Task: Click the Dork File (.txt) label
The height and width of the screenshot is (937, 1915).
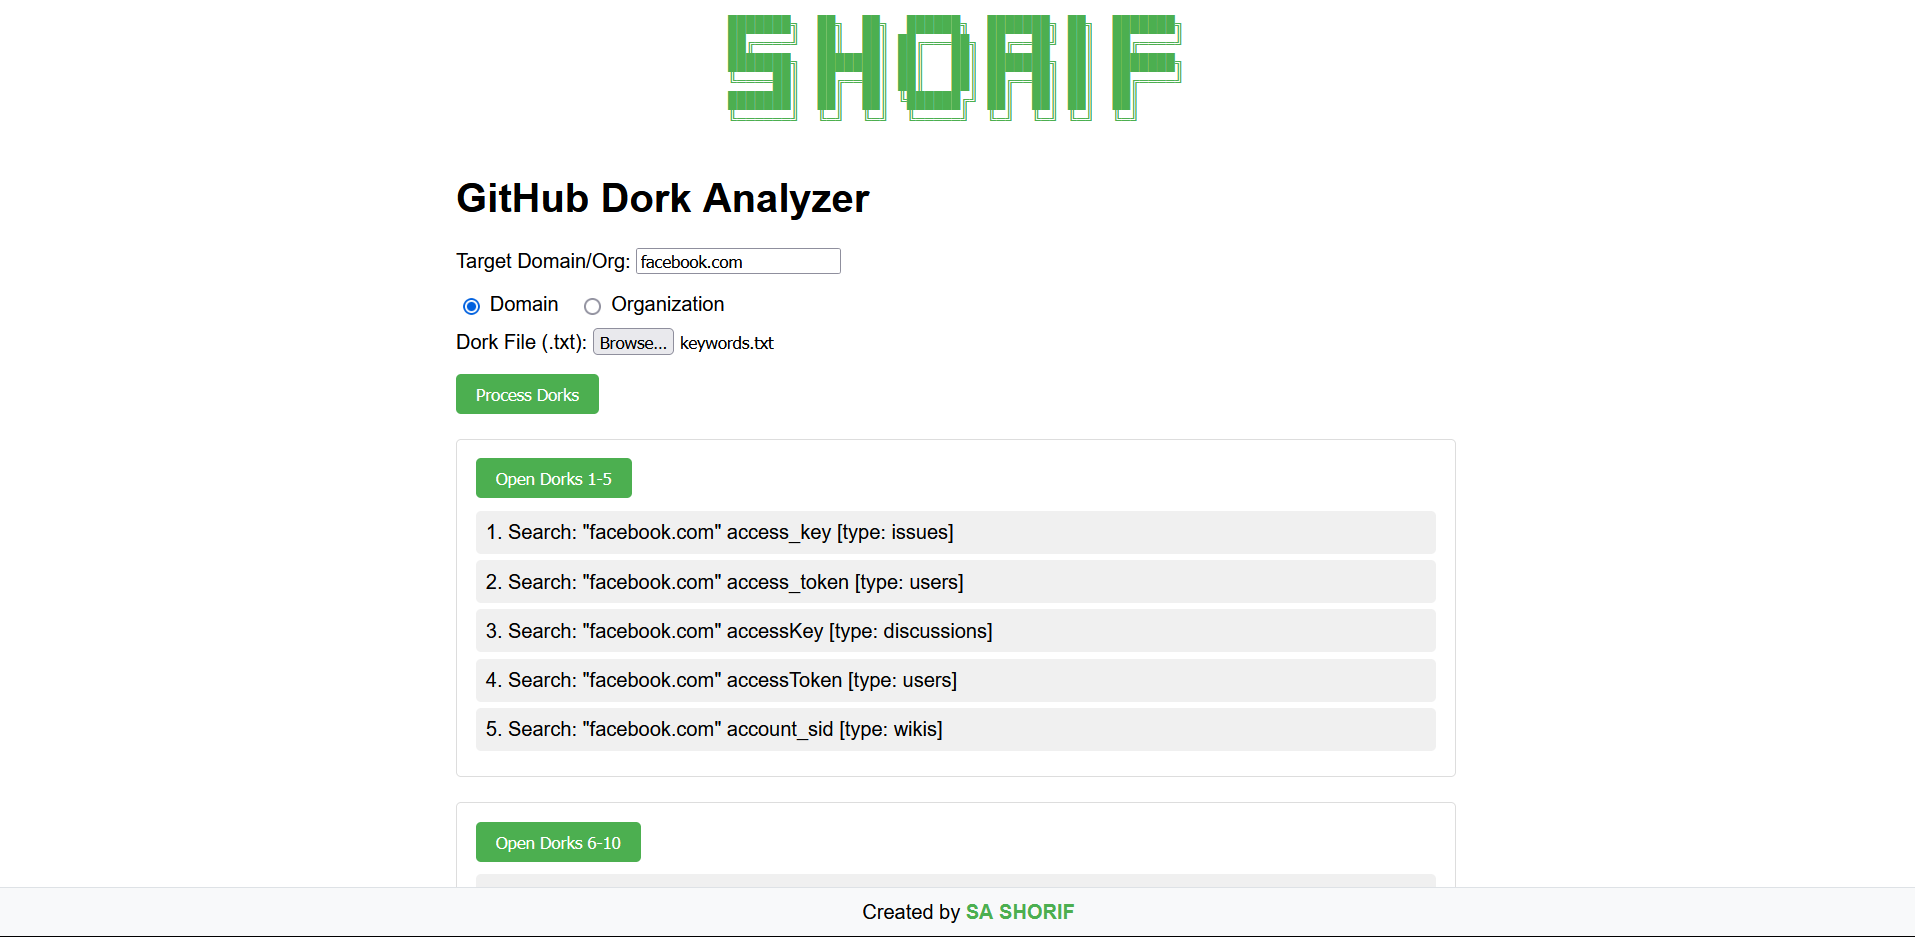Action: 521,342
